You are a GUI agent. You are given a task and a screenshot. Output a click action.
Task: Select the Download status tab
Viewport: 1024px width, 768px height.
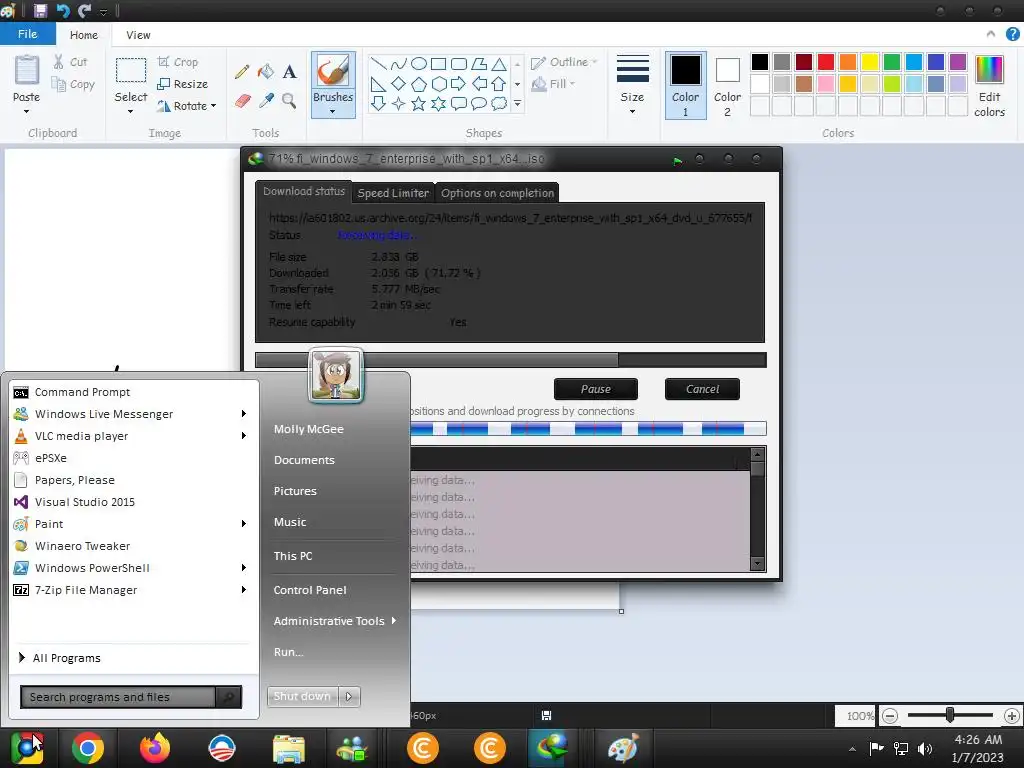tap(304, 191)
